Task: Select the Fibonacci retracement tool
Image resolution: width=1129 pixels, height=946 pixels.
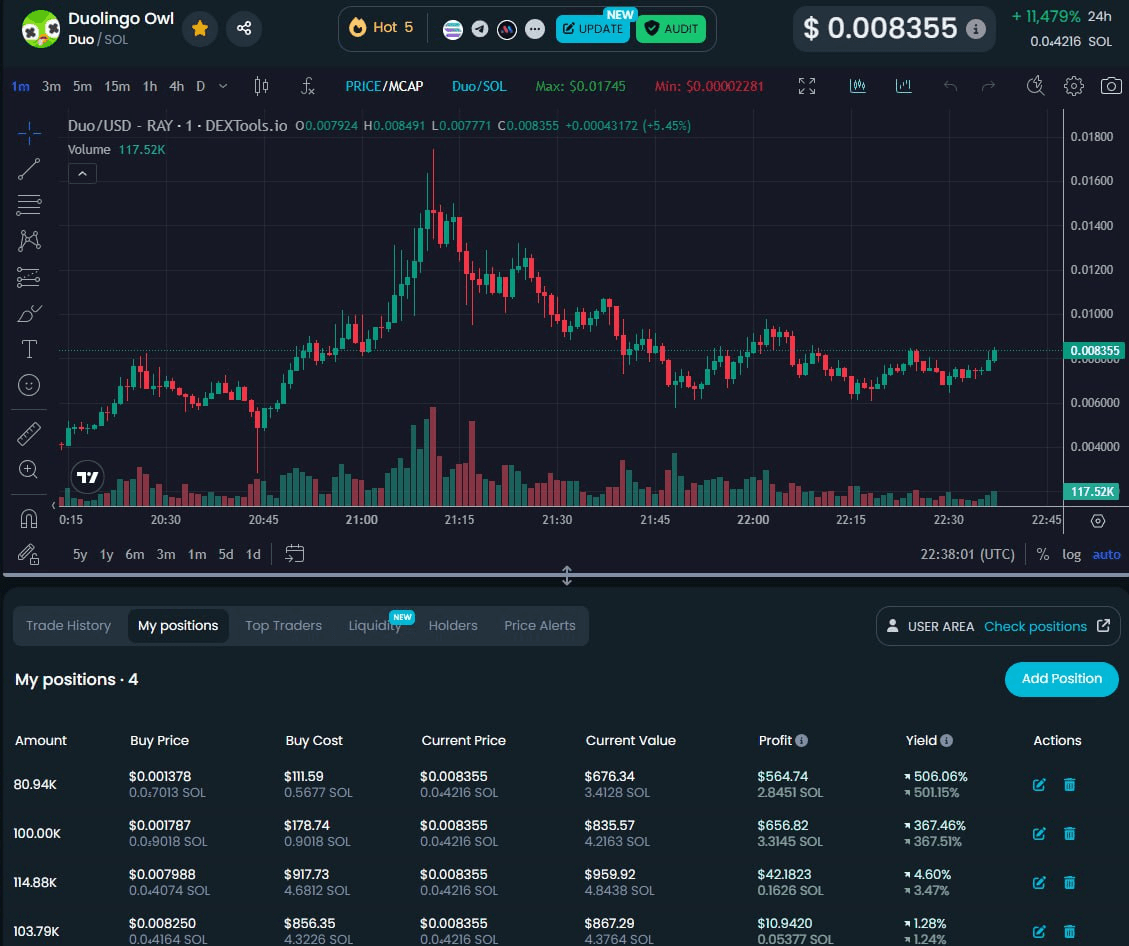Action: click(29, 205)
